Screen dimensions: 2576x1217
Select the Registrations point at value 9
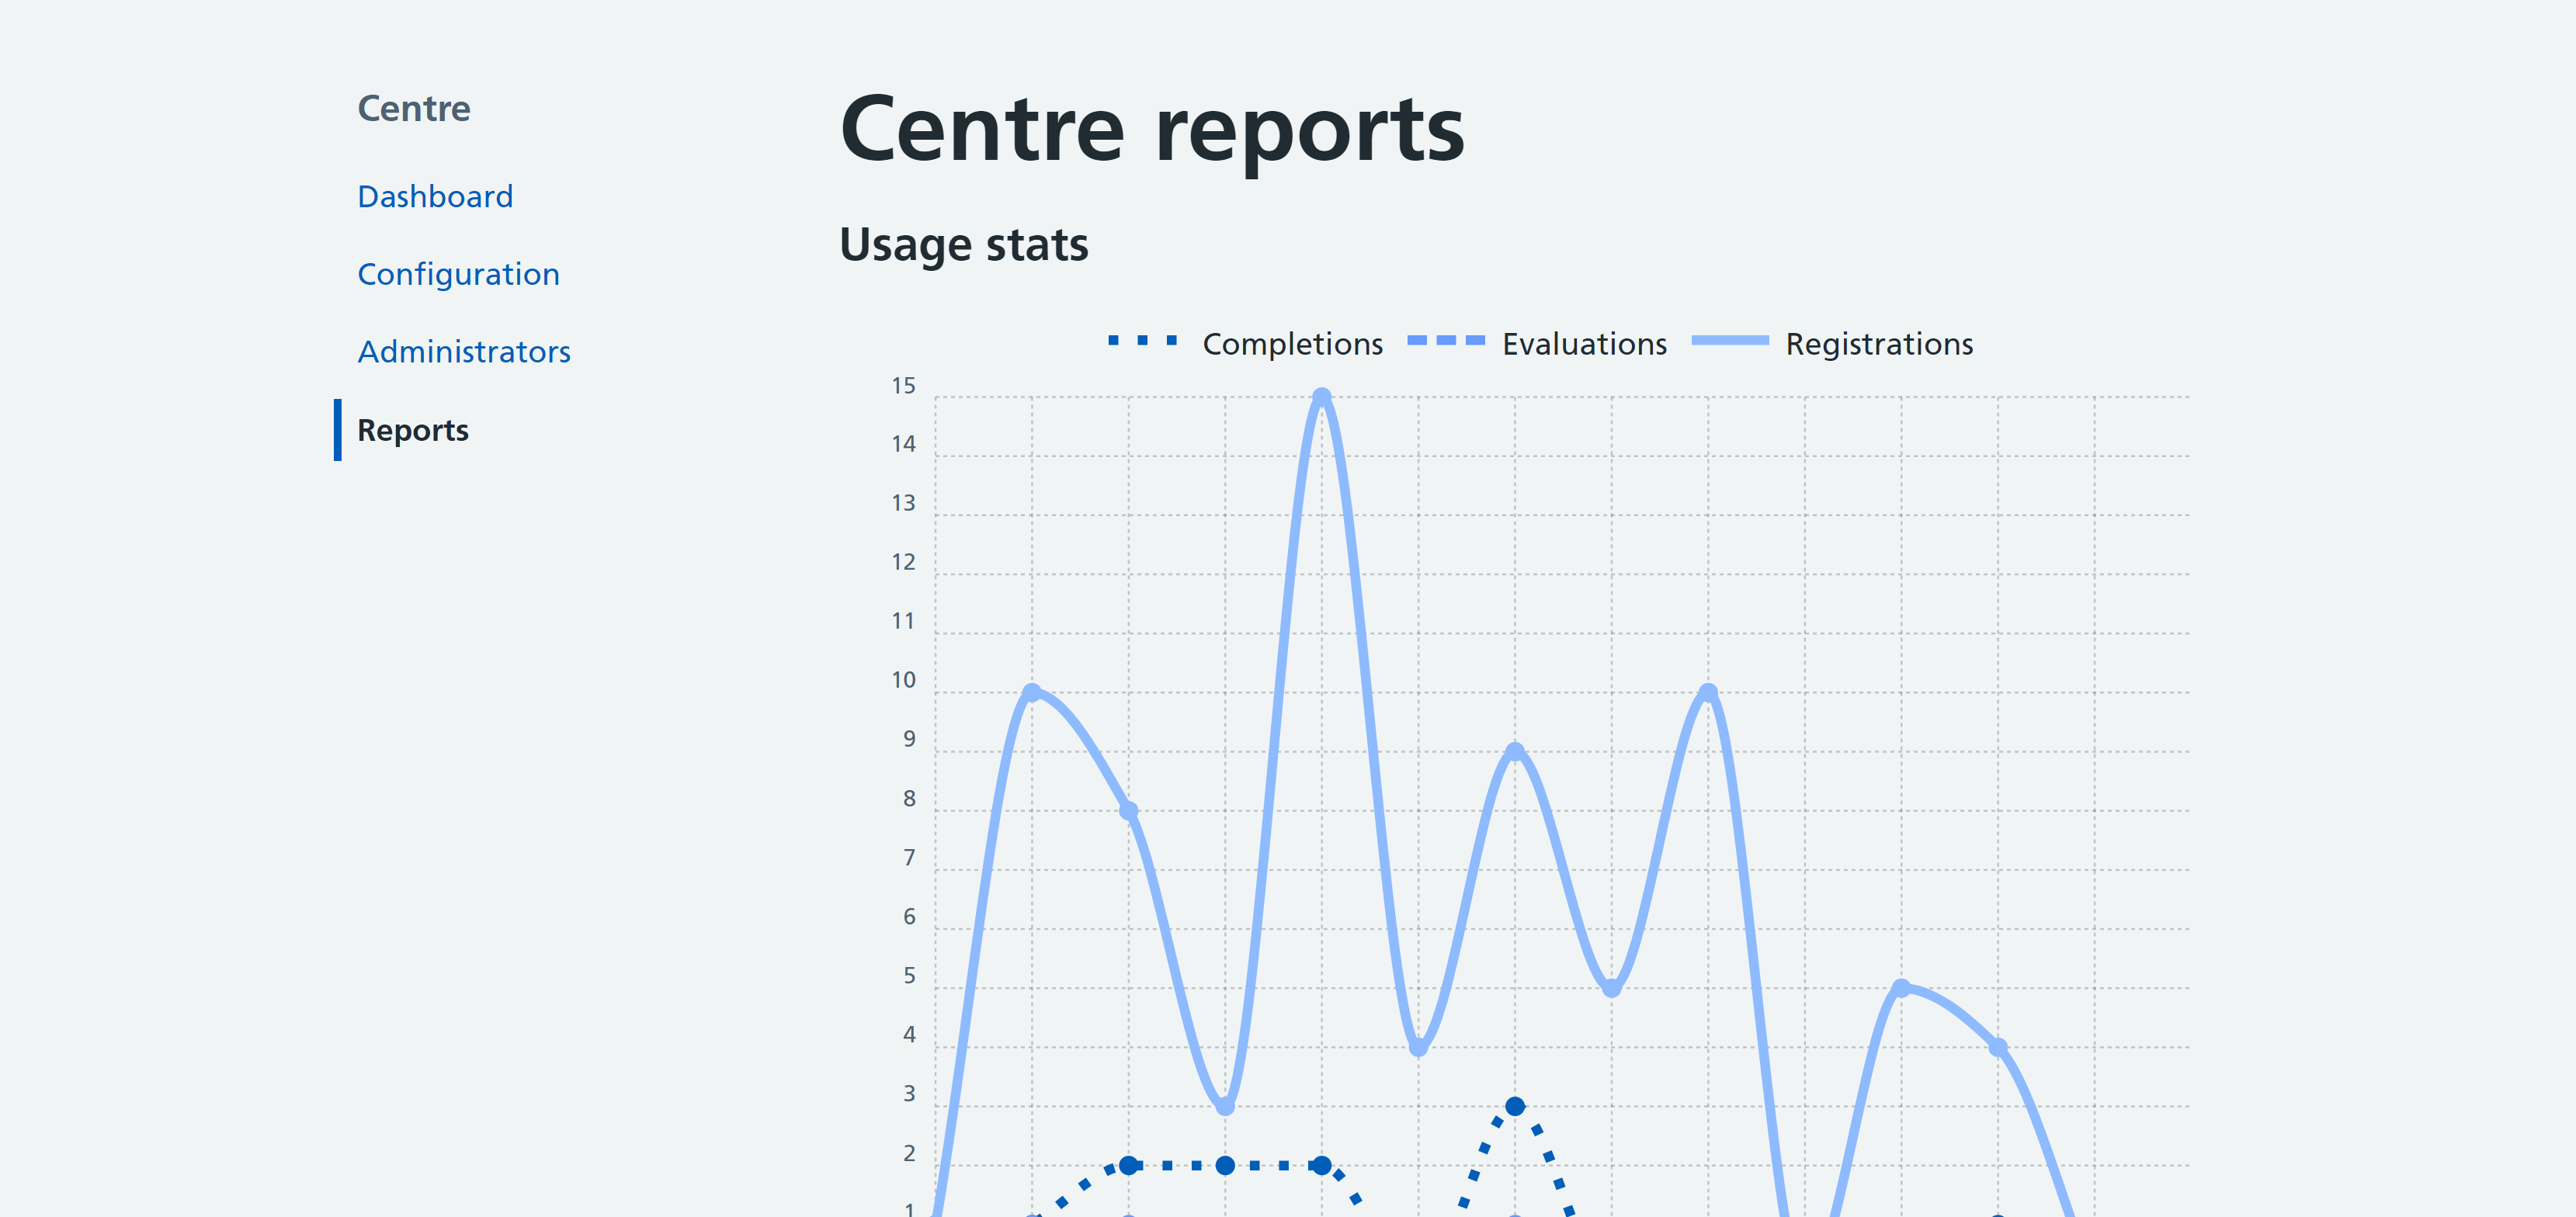[1514, 751]
